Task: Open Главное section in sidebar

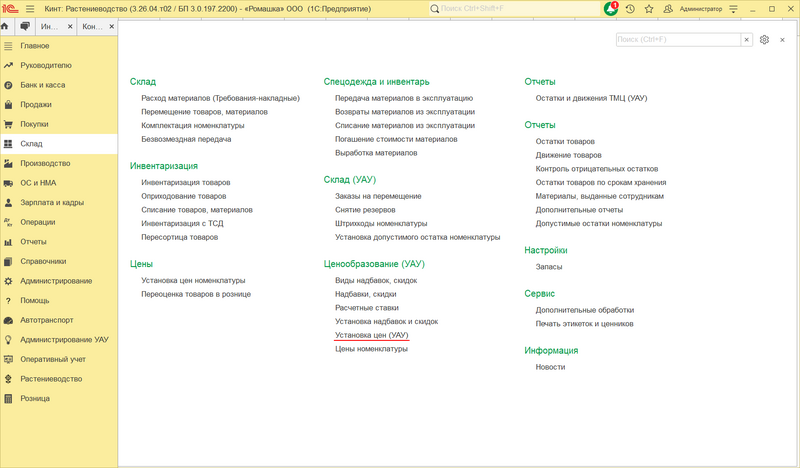Action: coord(59,46)
